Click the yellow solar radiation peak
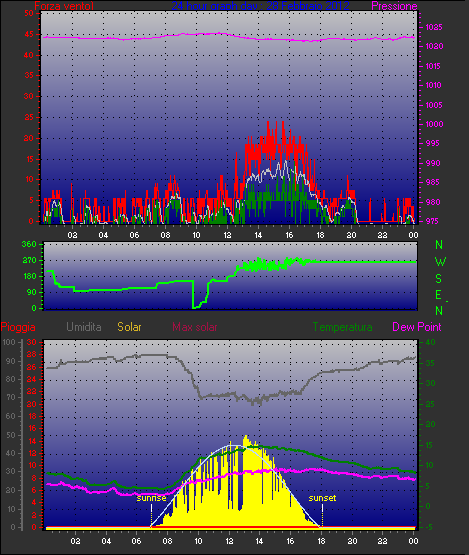469x555 pixels. click(245, 437)
